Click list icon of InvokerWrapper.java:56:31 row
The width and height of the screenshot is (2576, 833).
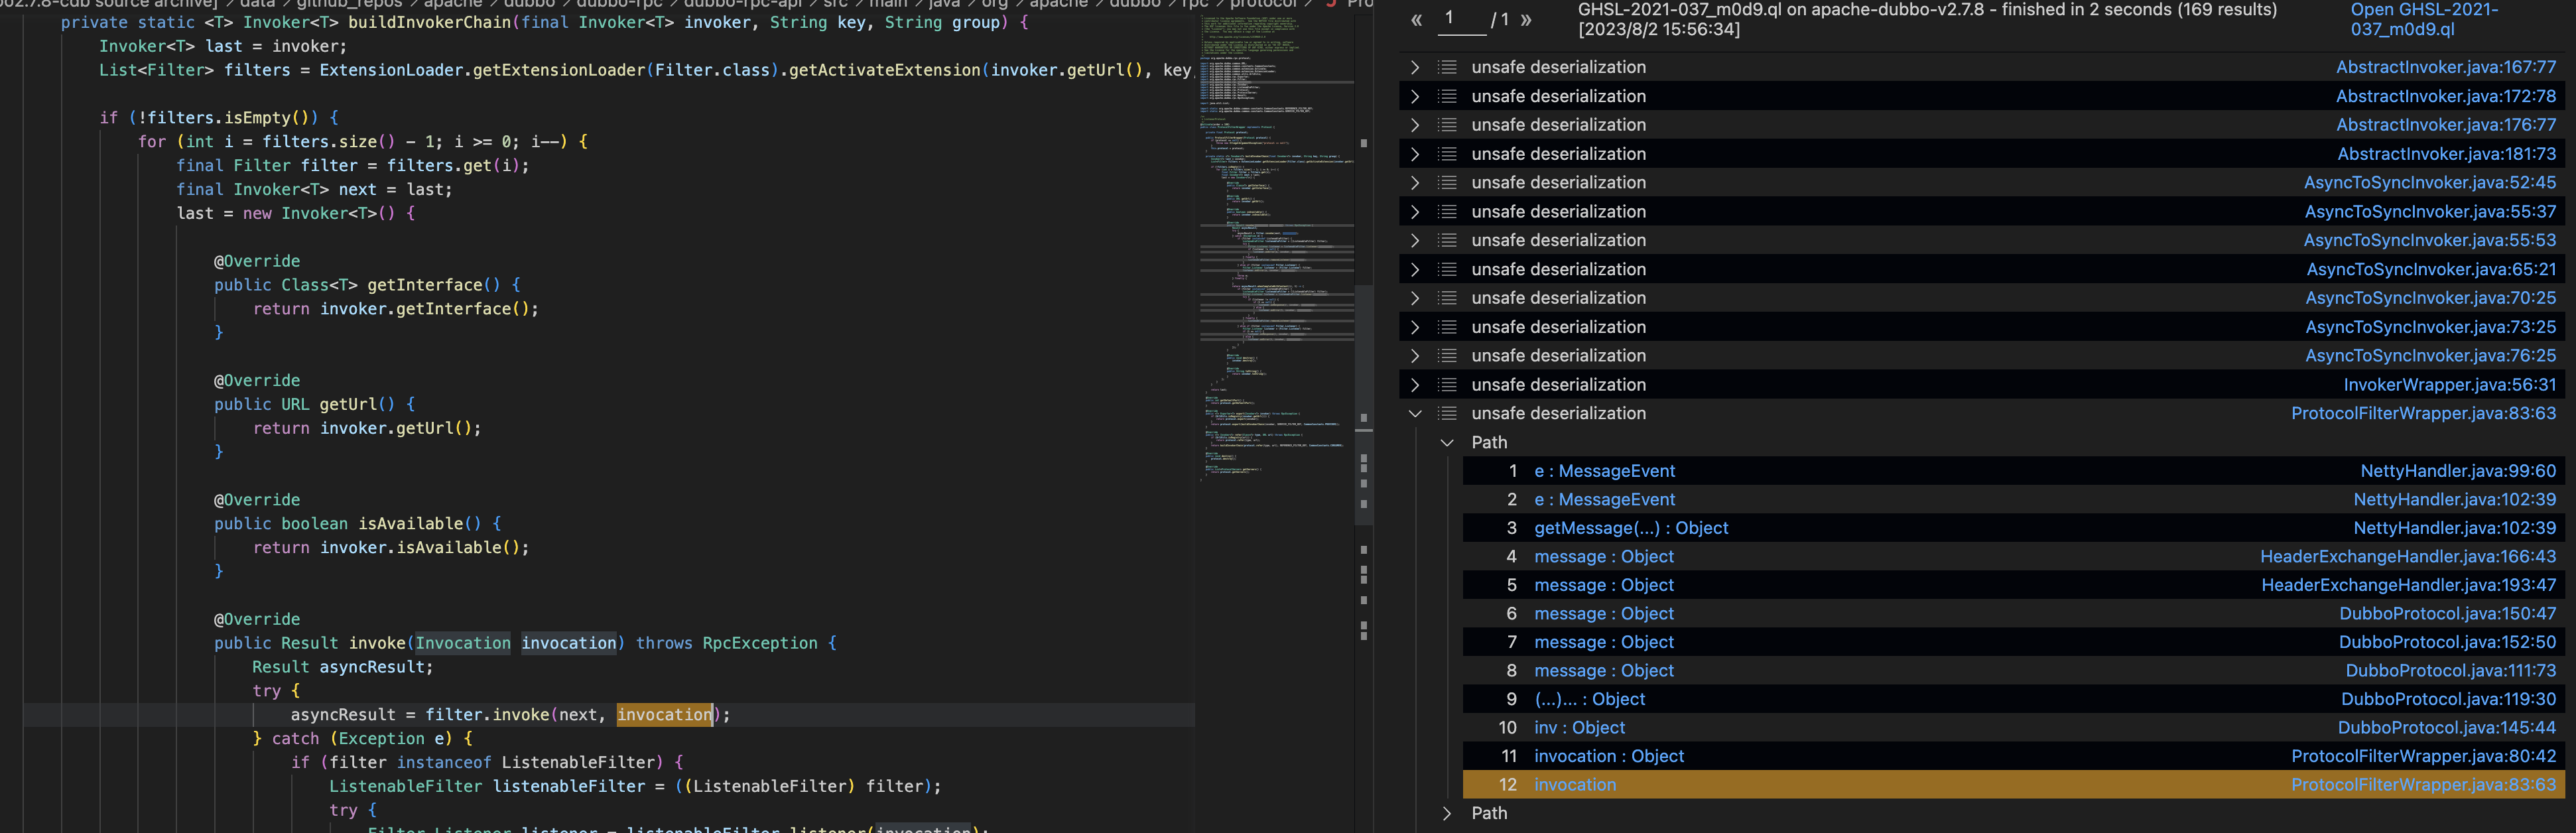[1447, 385]
